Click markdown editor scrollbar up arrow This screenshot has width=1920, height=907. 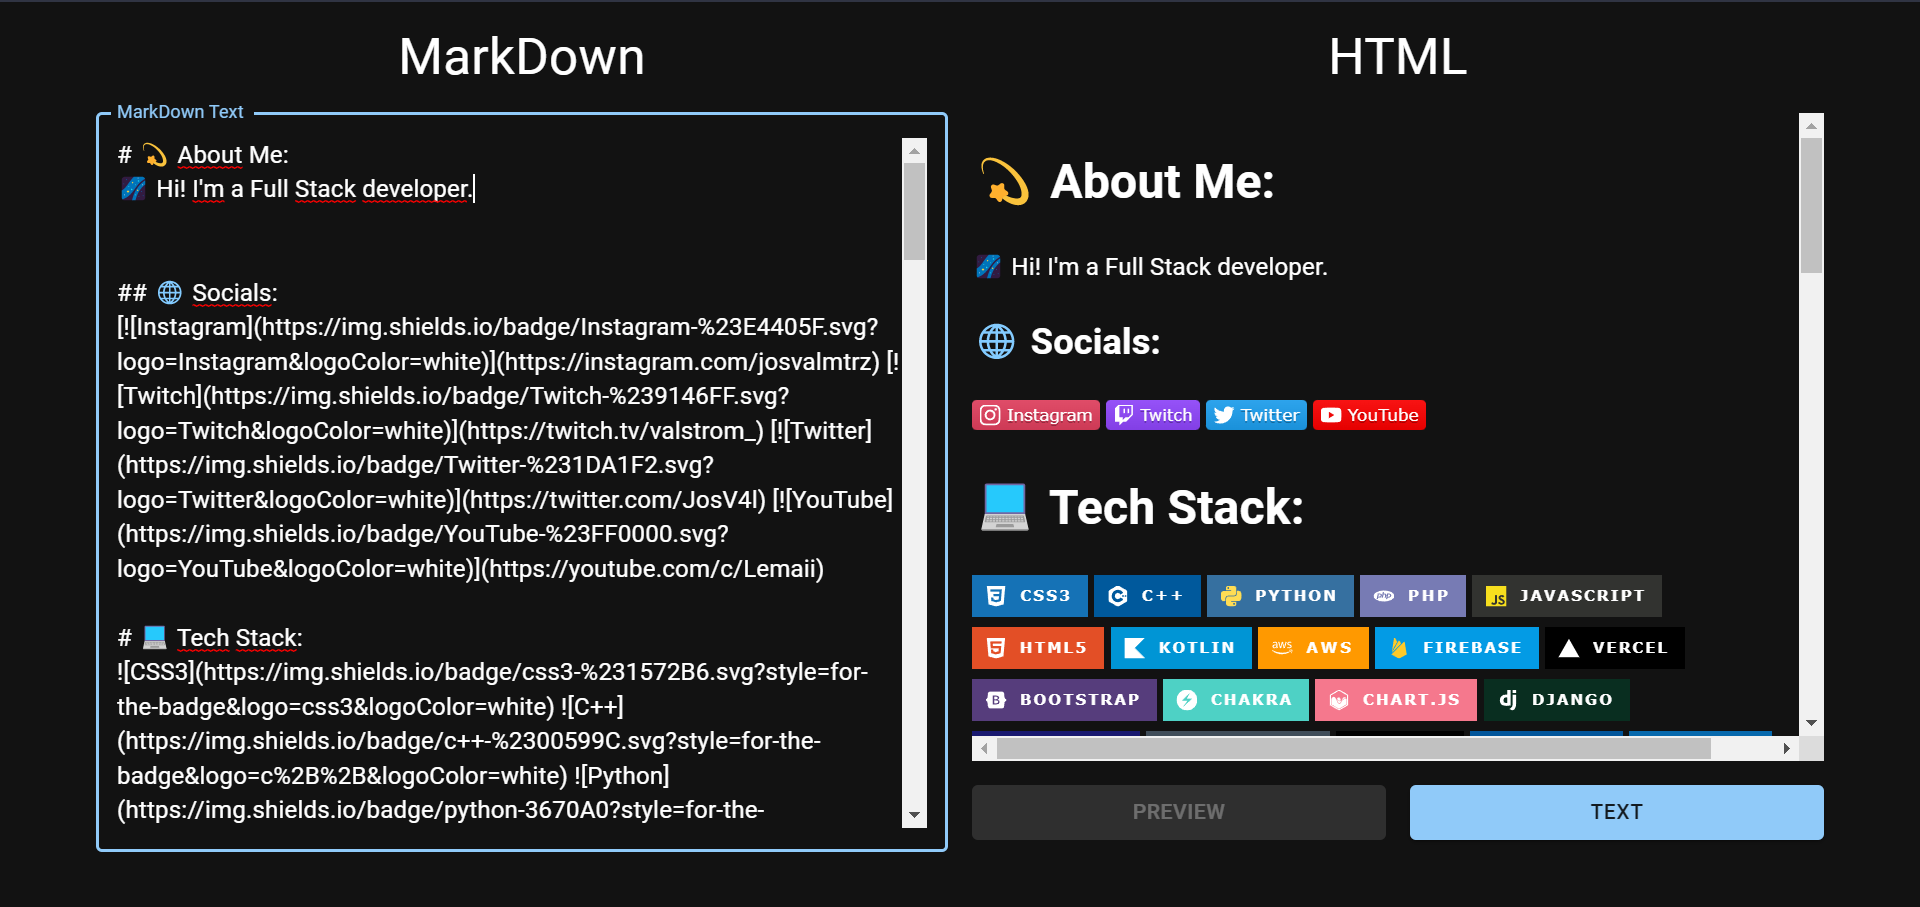click(914, 151)
